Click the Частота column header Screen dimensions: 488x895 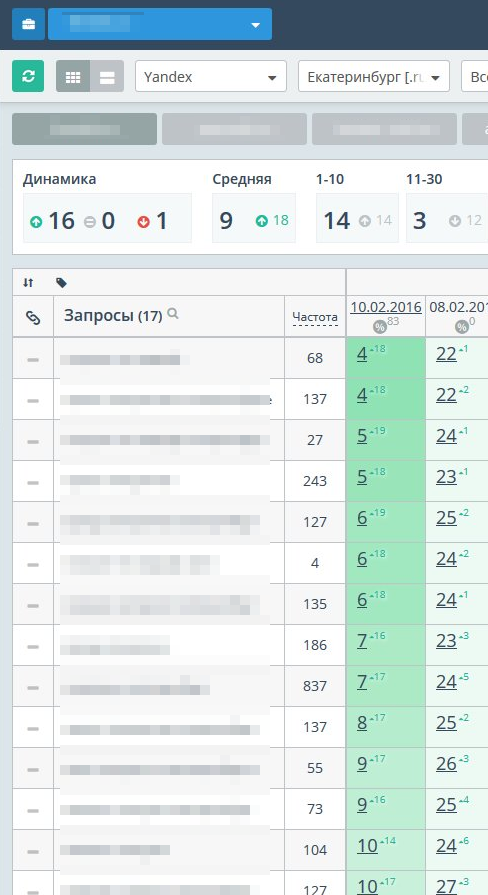pos(315,317)
